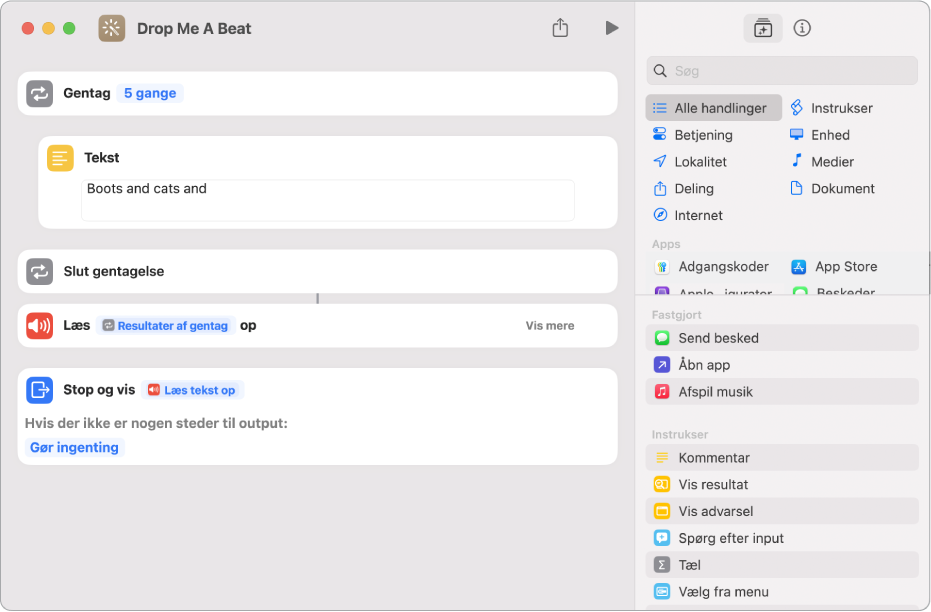Add the Send besked action
Image resolution: width=931 pixels, height=612 pixels.
point(782,338)
